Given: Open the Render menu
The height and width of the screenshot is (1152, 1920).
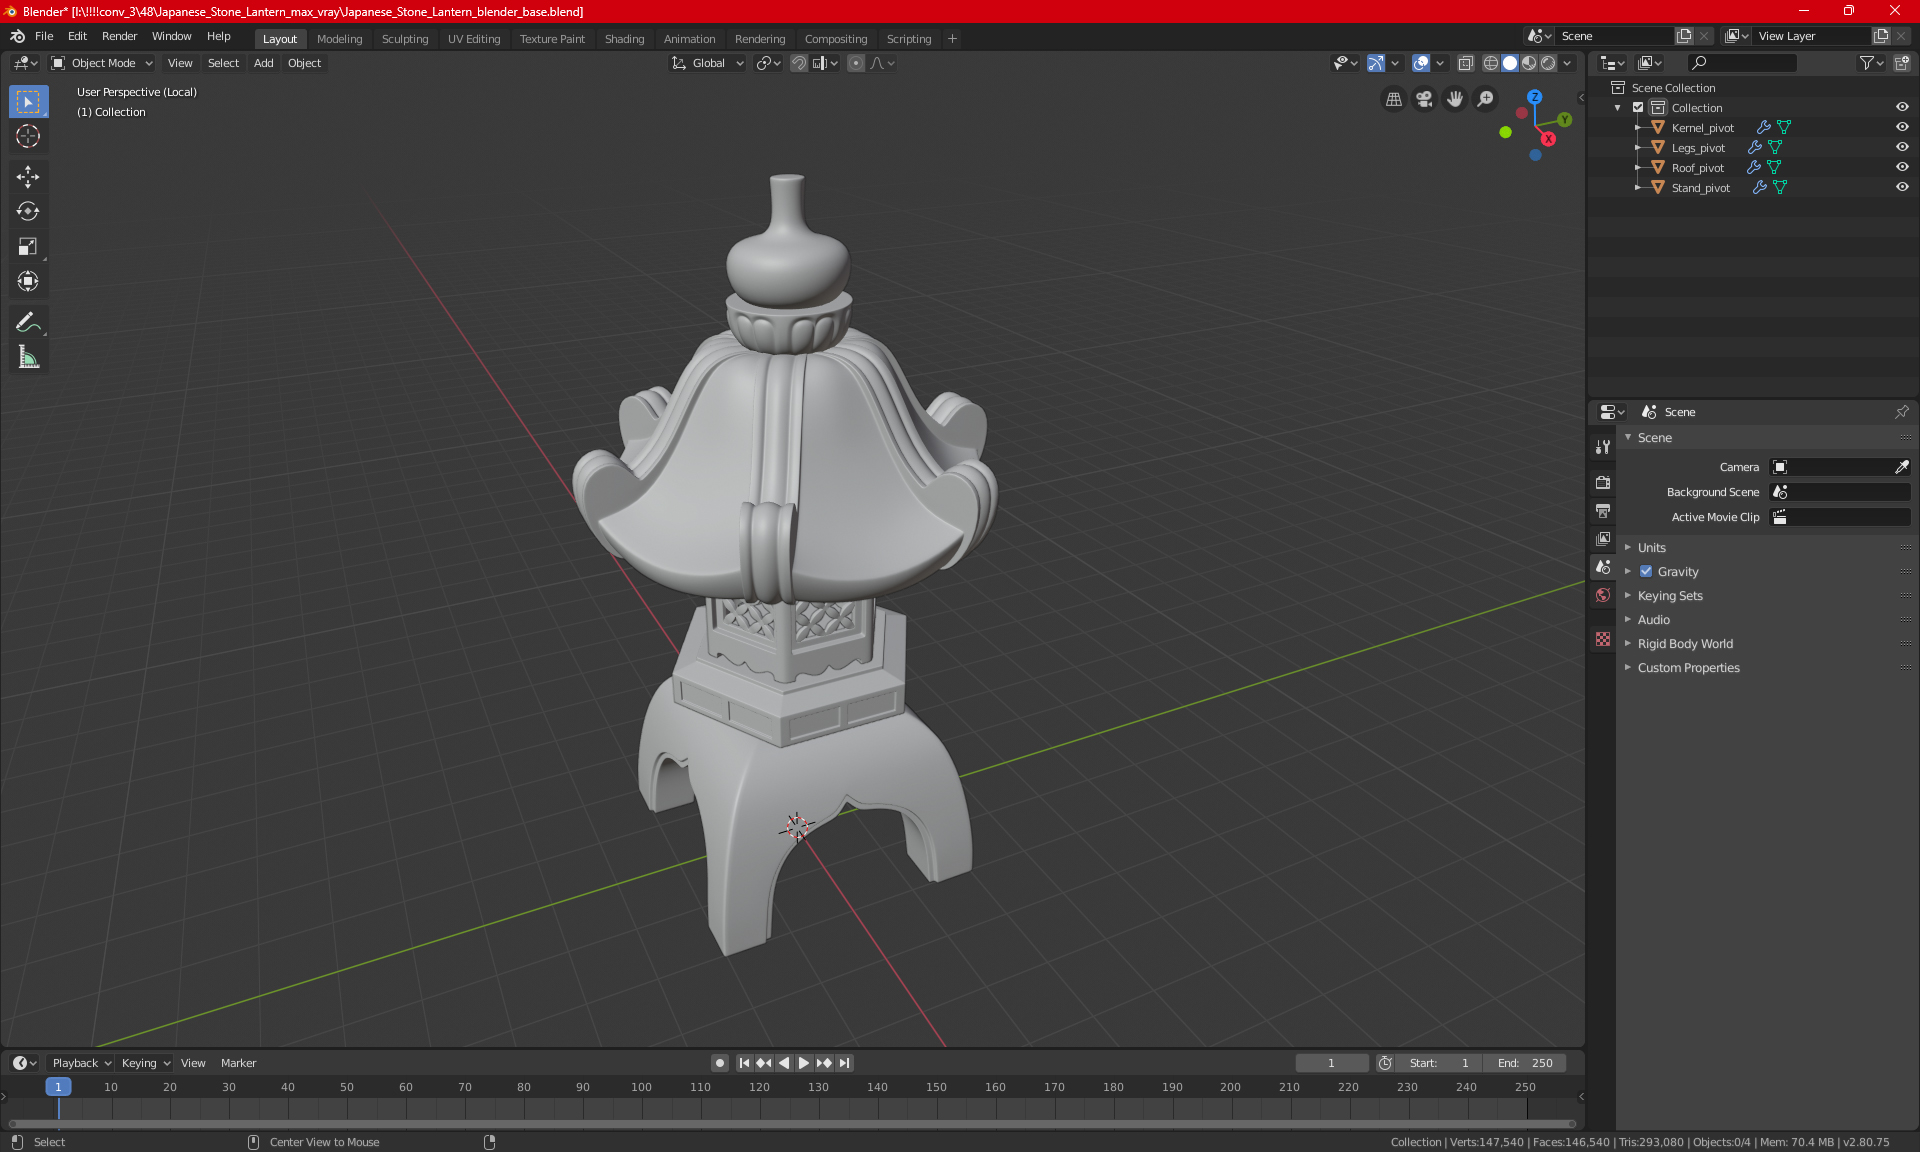Looking at the screenshot, I should [119, 36].
